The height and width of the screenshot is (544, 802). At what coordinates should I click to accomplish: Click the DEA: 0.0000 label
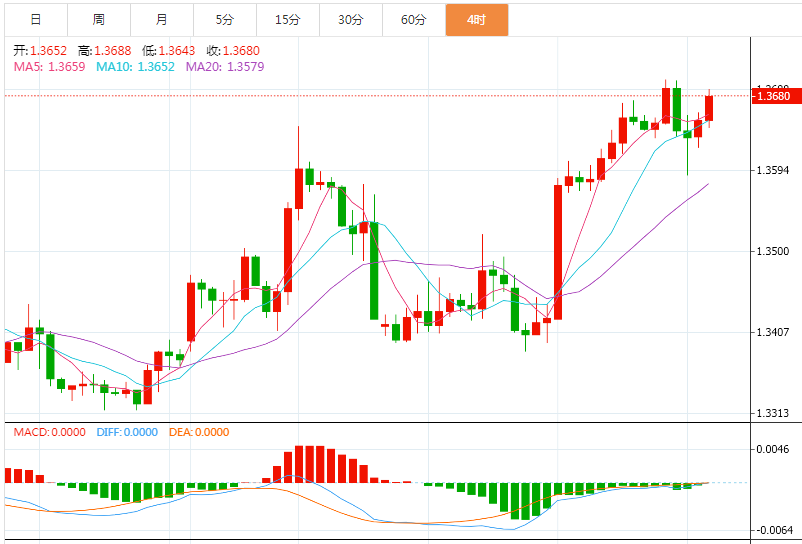[199, 432]
